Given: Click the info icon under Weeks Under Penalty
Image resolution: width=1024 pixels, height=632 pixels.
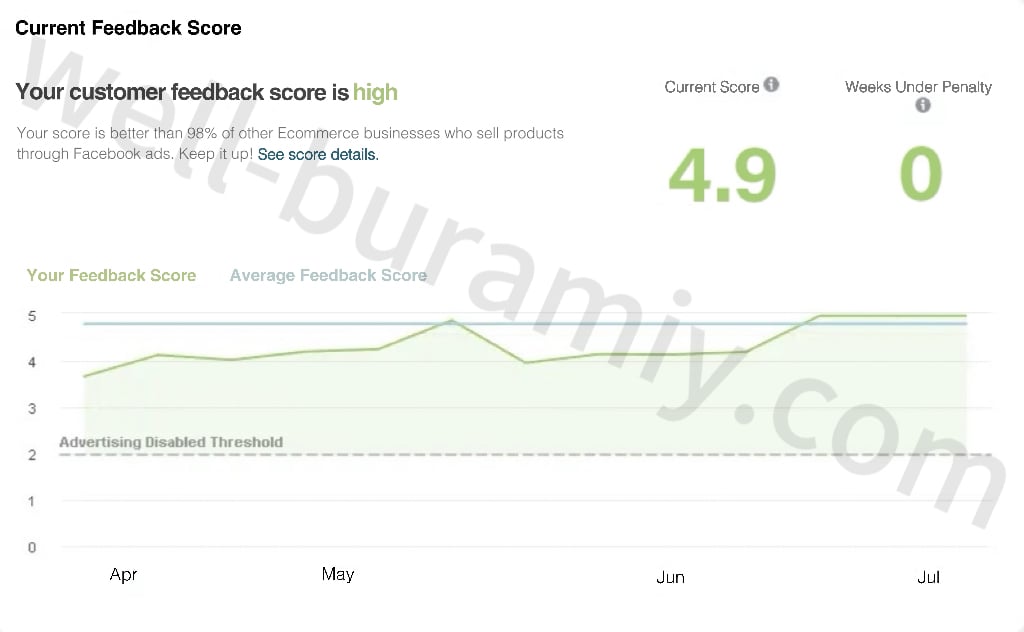Looking at the screenshot, I should point(922,105).
